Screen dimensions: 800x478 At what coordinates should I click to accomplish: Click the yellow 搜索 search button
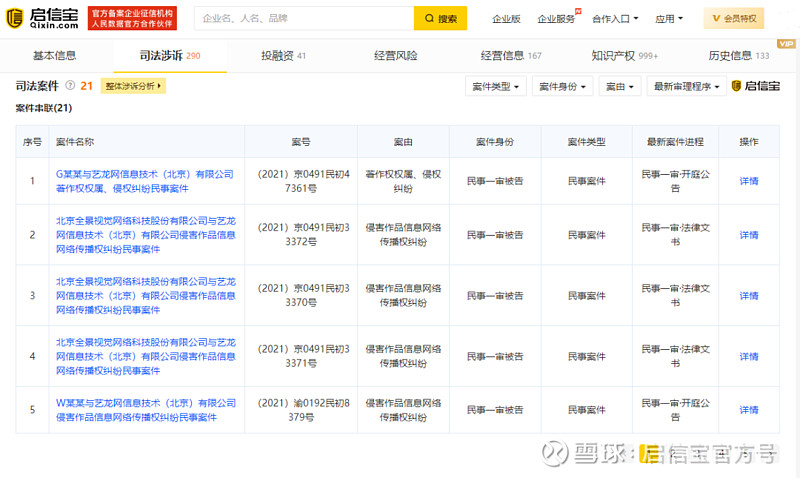point(440,18)
